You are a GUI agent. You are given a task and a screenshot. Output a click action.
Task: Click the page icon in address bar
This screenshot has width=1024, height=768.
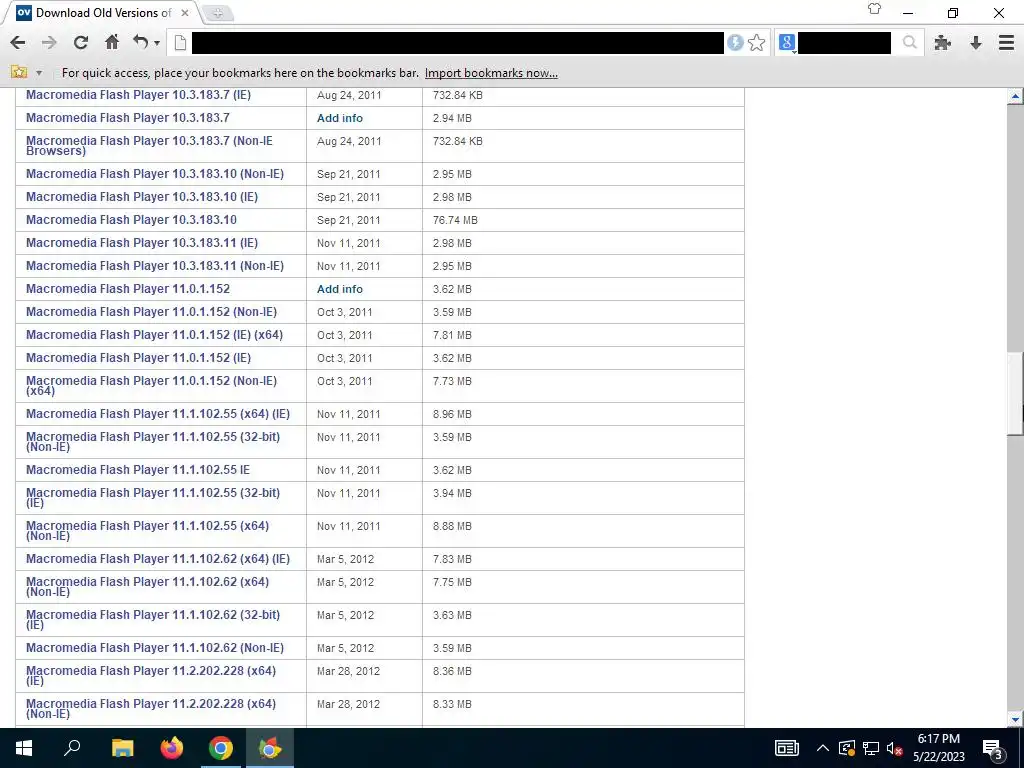click(180, 43)
